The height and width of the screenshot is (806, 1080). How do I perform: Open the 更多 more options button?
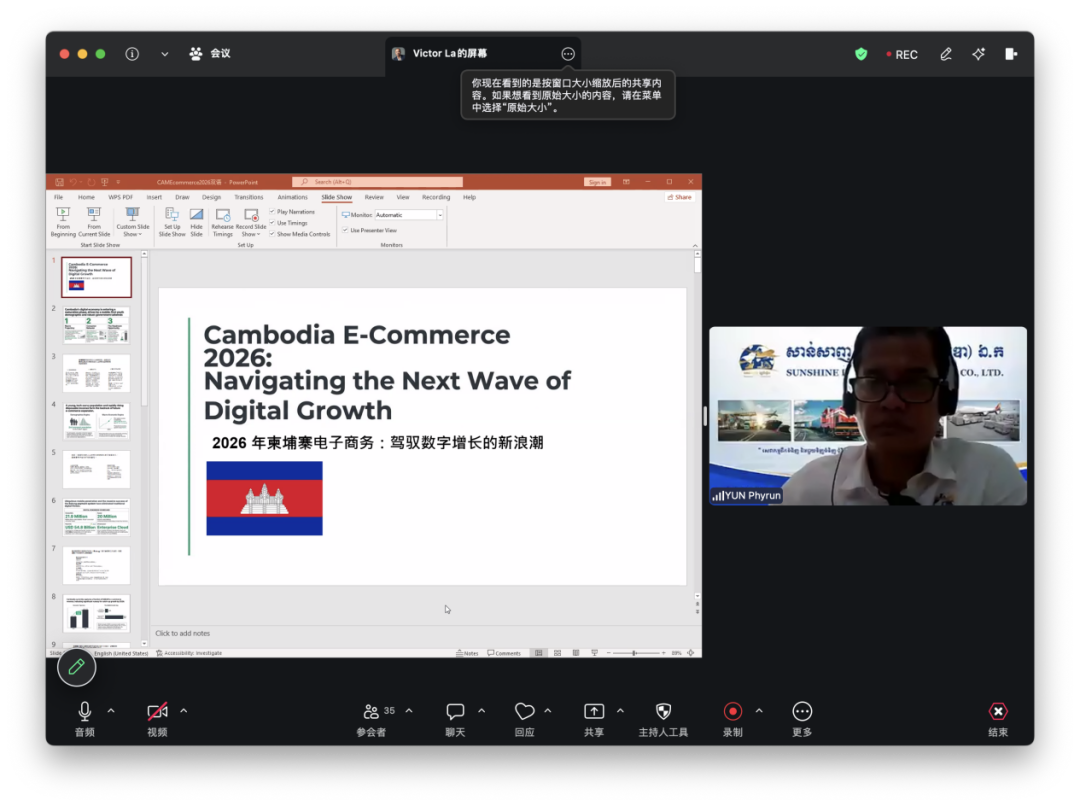(802, 711)
